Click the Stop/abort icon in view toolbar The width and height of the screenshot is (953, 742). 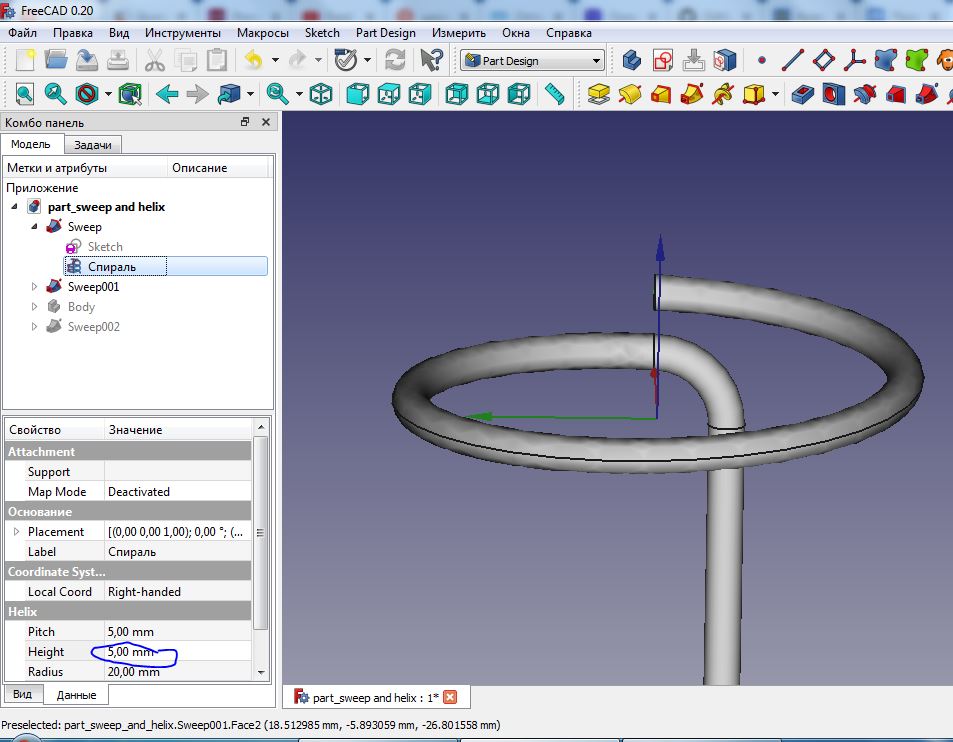[87, 95]
